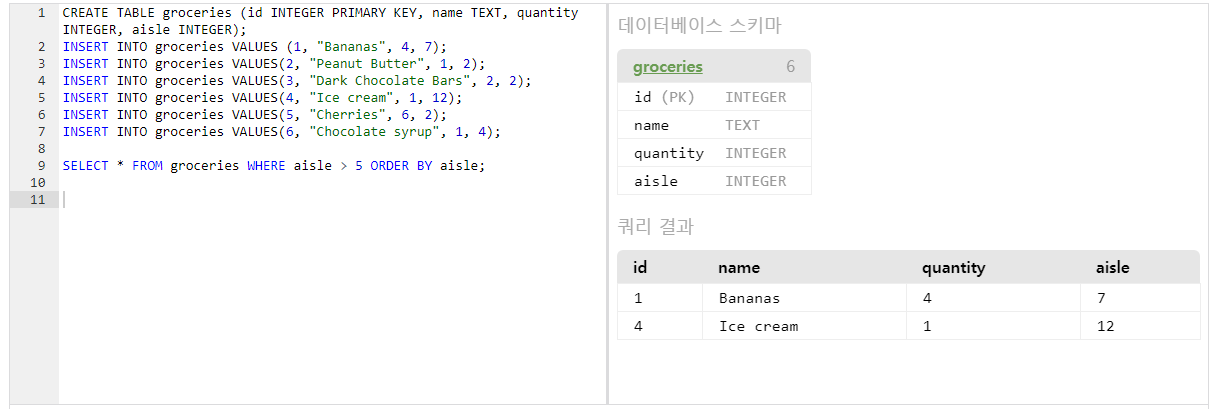The height and width of the screenshot is (409, 1222).
Task: Click the Peanut Butter INSERT statement line
Action: 274,63
